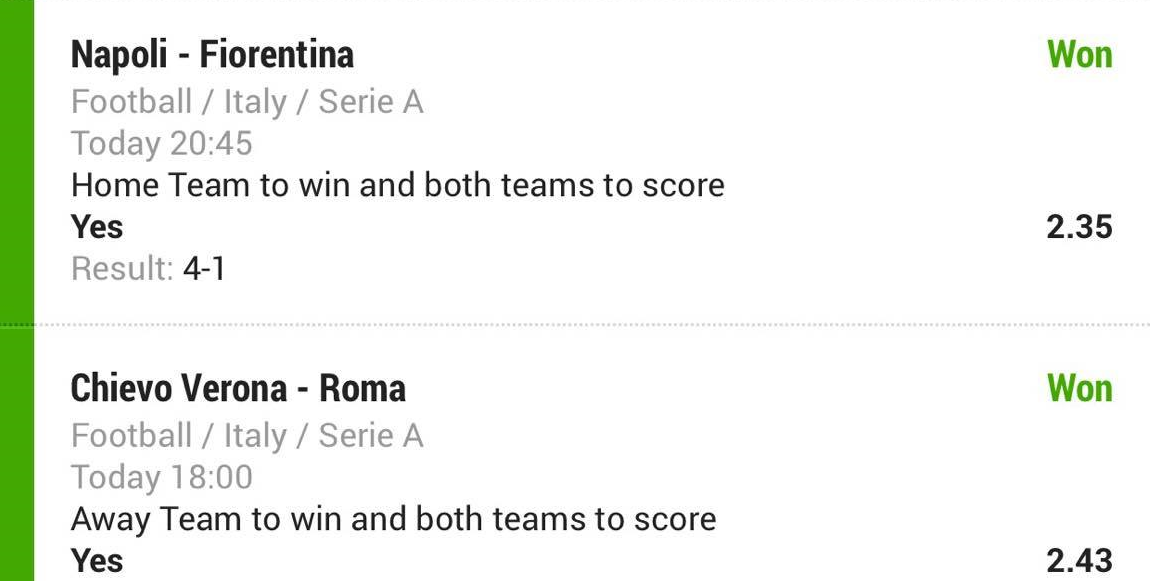
Task: Click Yes selection under Away Team market
Action: tap(97, 561)
